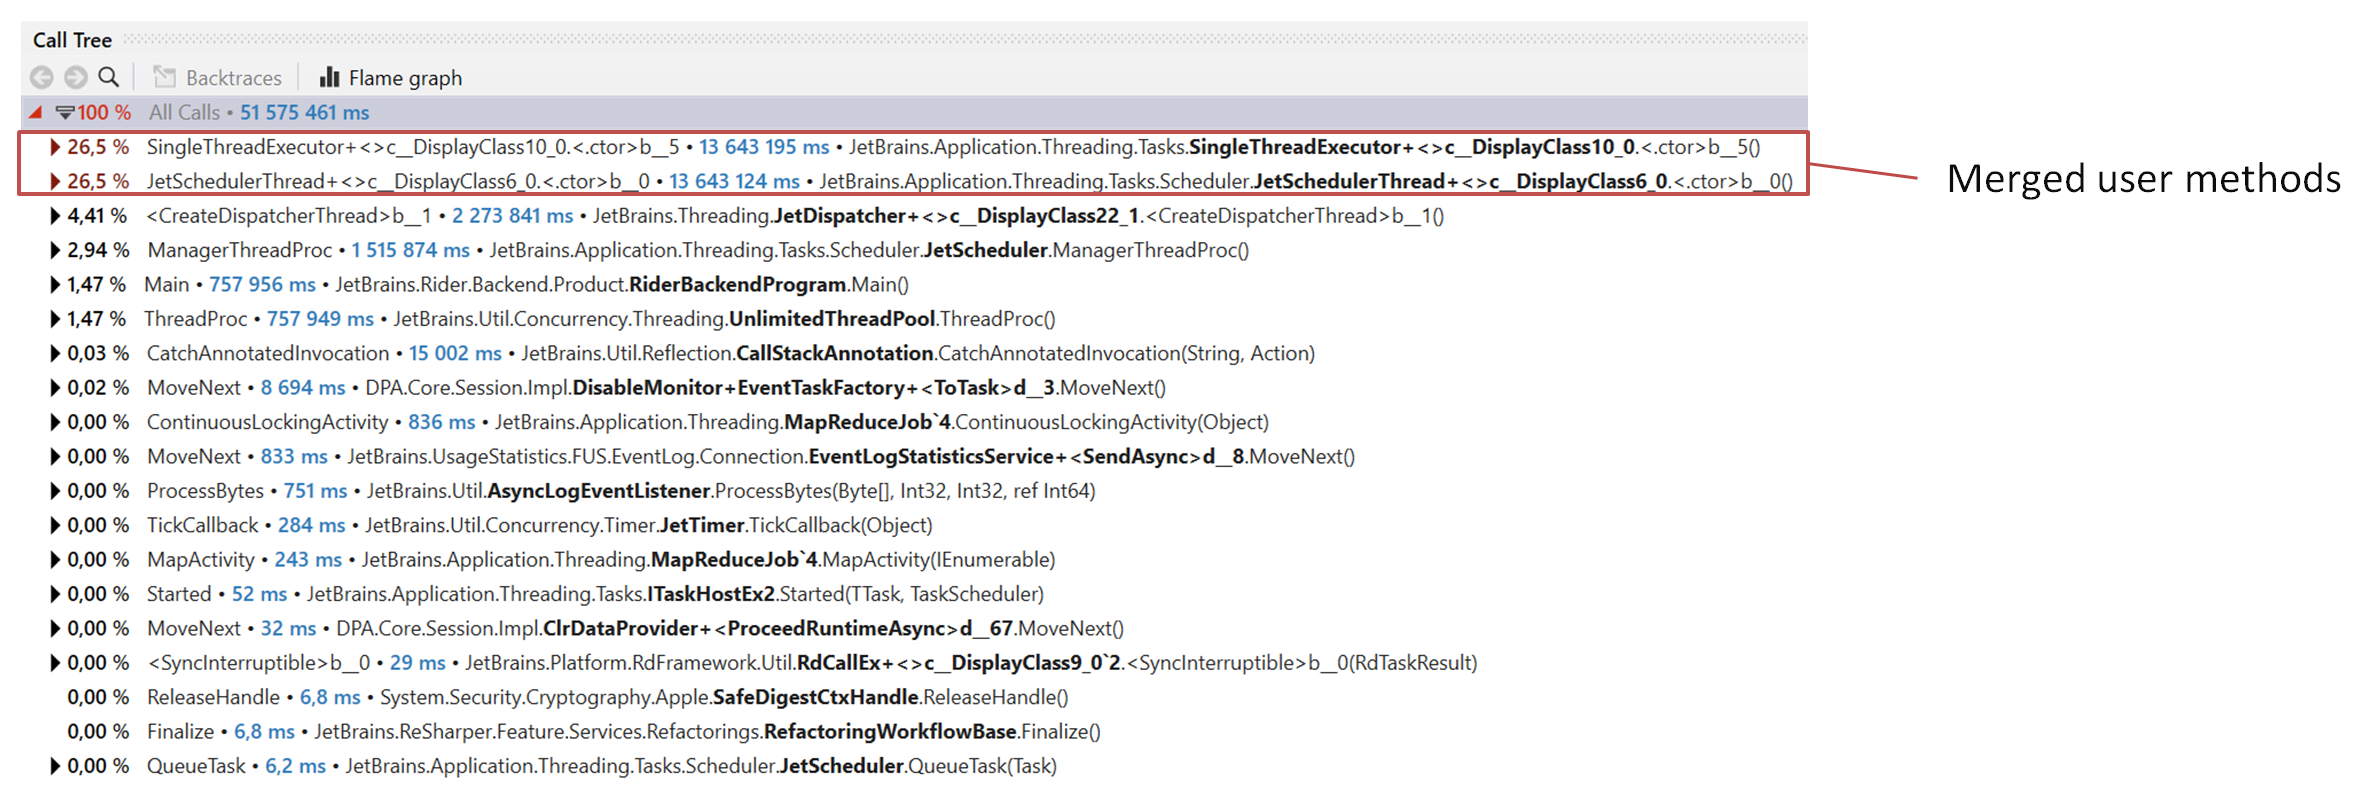Click the Backtraces folder icon

164,77
